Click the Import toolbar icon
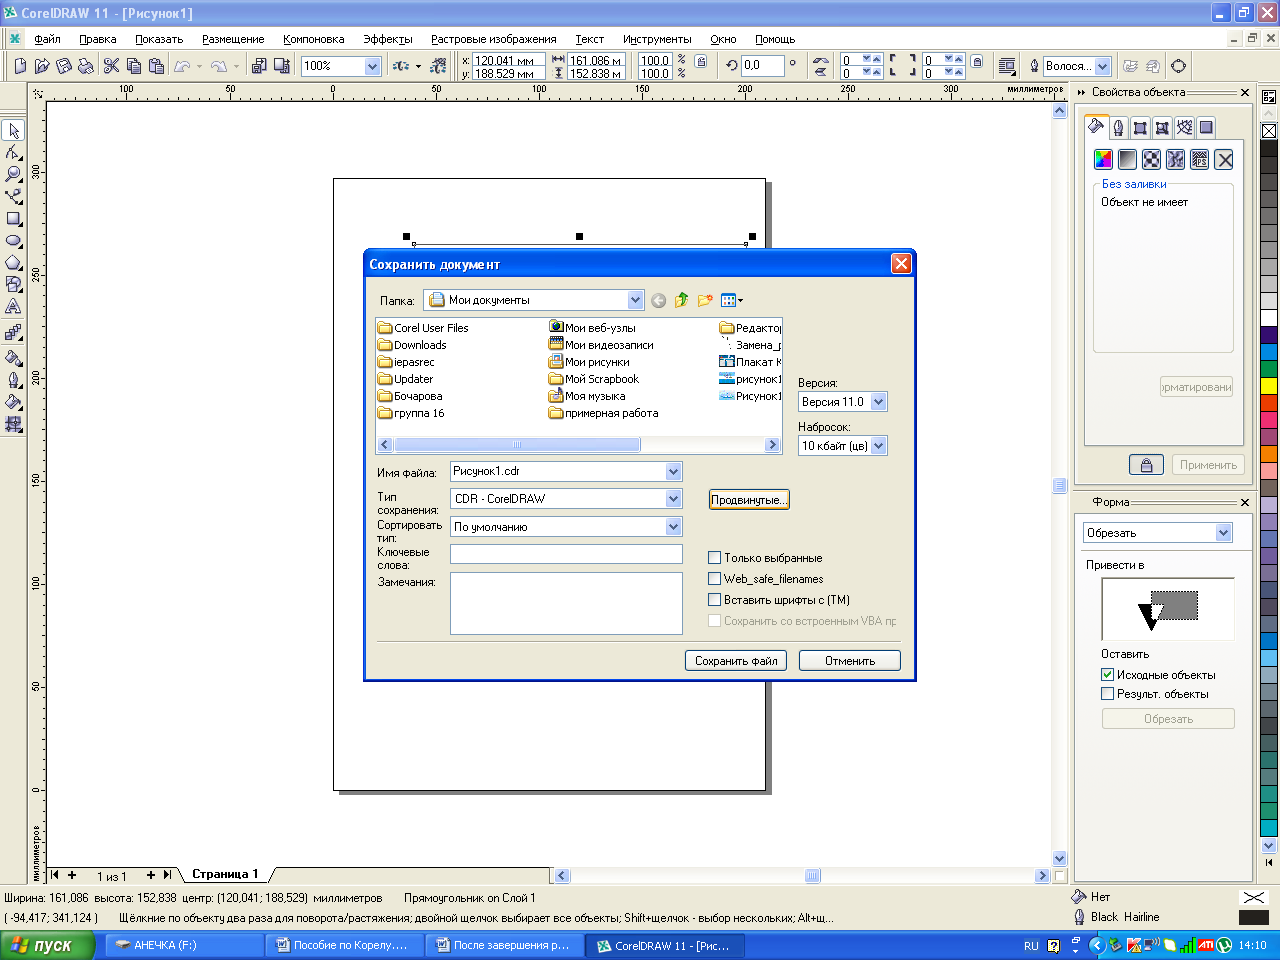1280x960 pixels. pyautogui.click(x=259, y=66)
